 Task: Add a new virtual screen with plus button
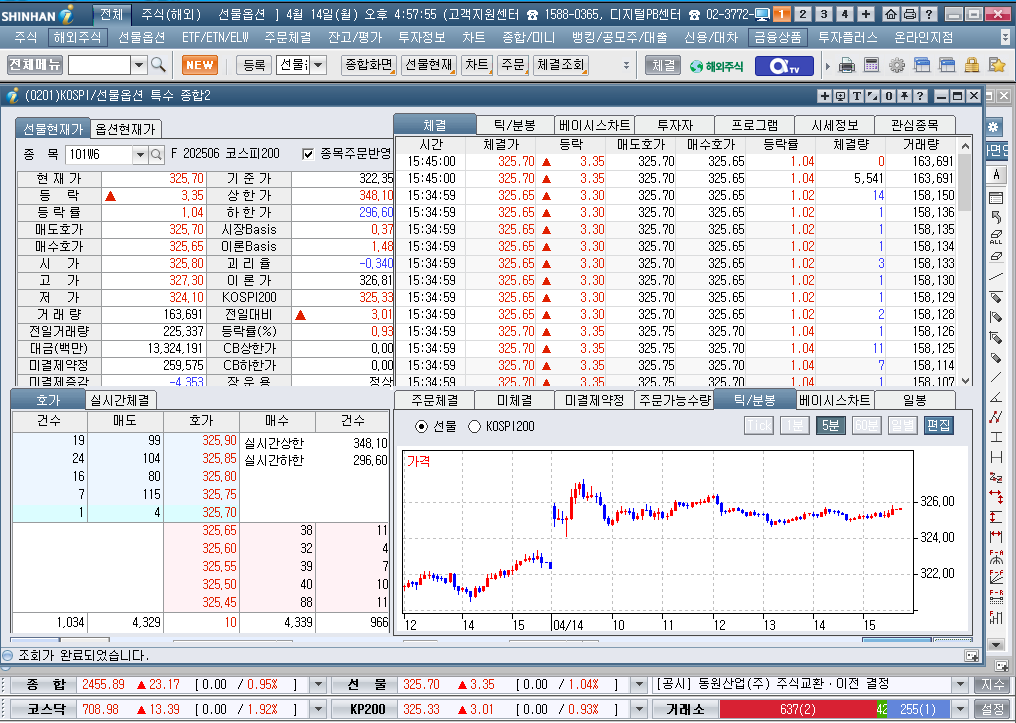866,14
